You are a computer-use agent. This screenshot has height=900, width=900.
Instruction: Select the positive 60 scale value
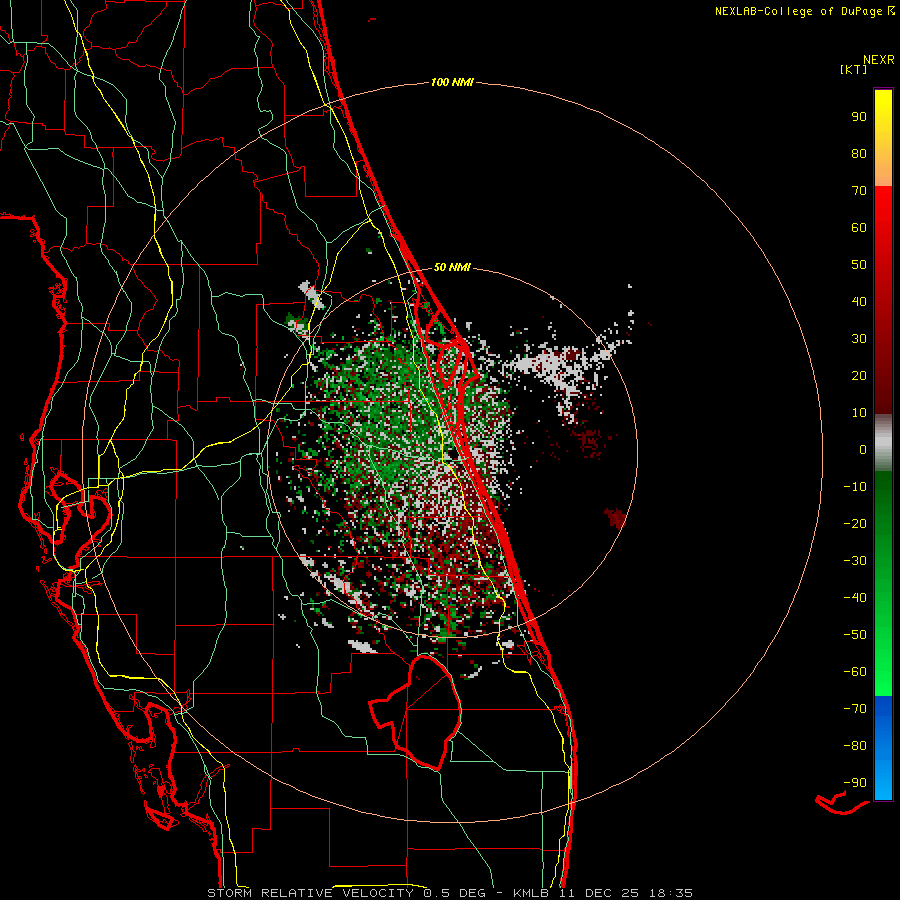(x=859, y=228)
